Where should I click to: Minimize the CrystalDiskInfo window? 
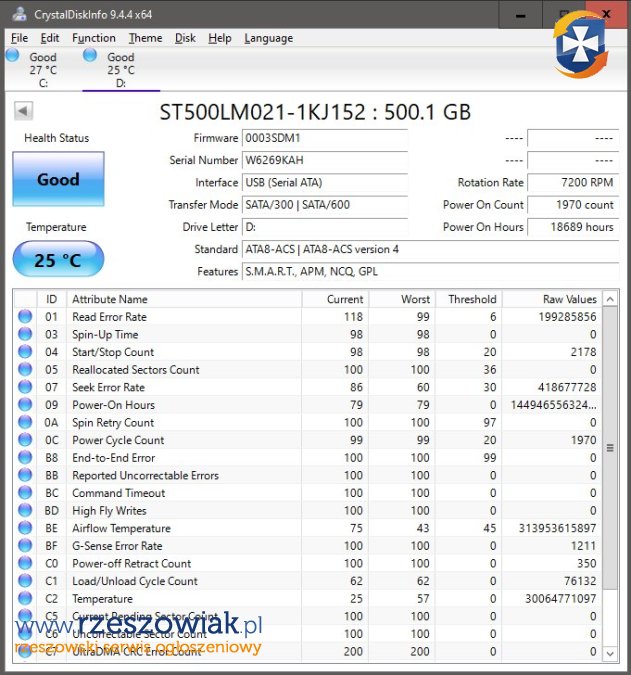520,15
